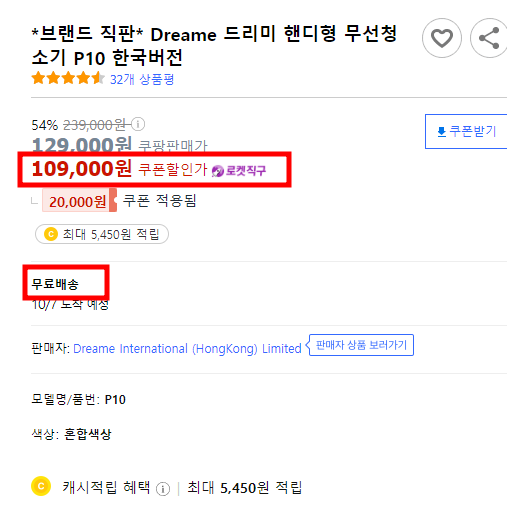
Task: Click info icon beside 캐시적립 혜택
Action: (x=163, y=489)
